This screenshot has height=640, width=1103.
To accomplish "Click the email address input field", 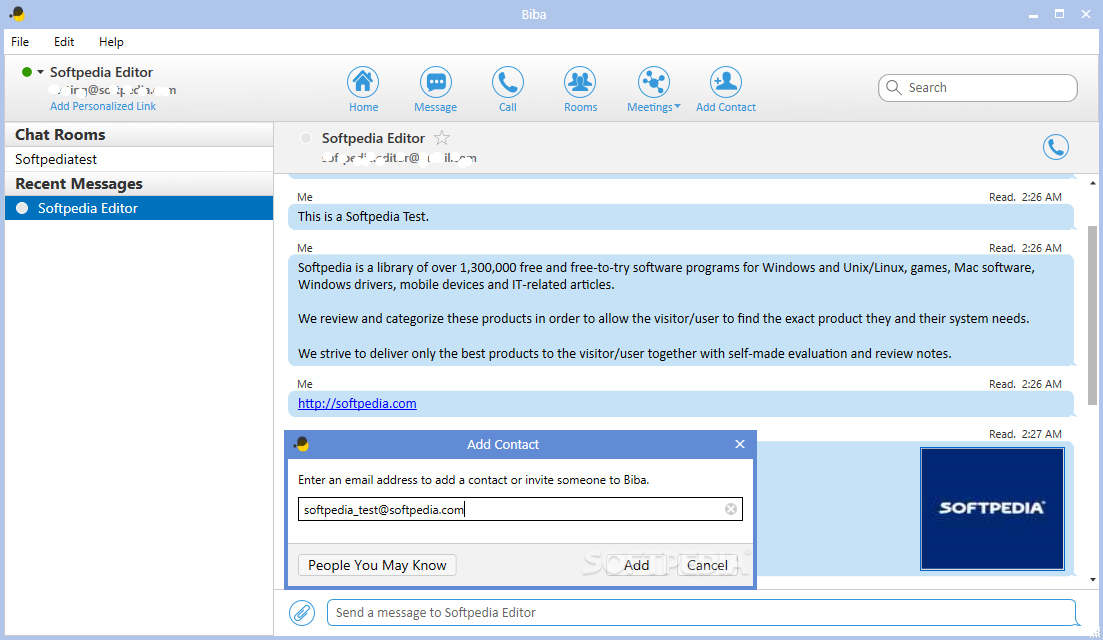I will pyautogui.click(x=520, y=509).
